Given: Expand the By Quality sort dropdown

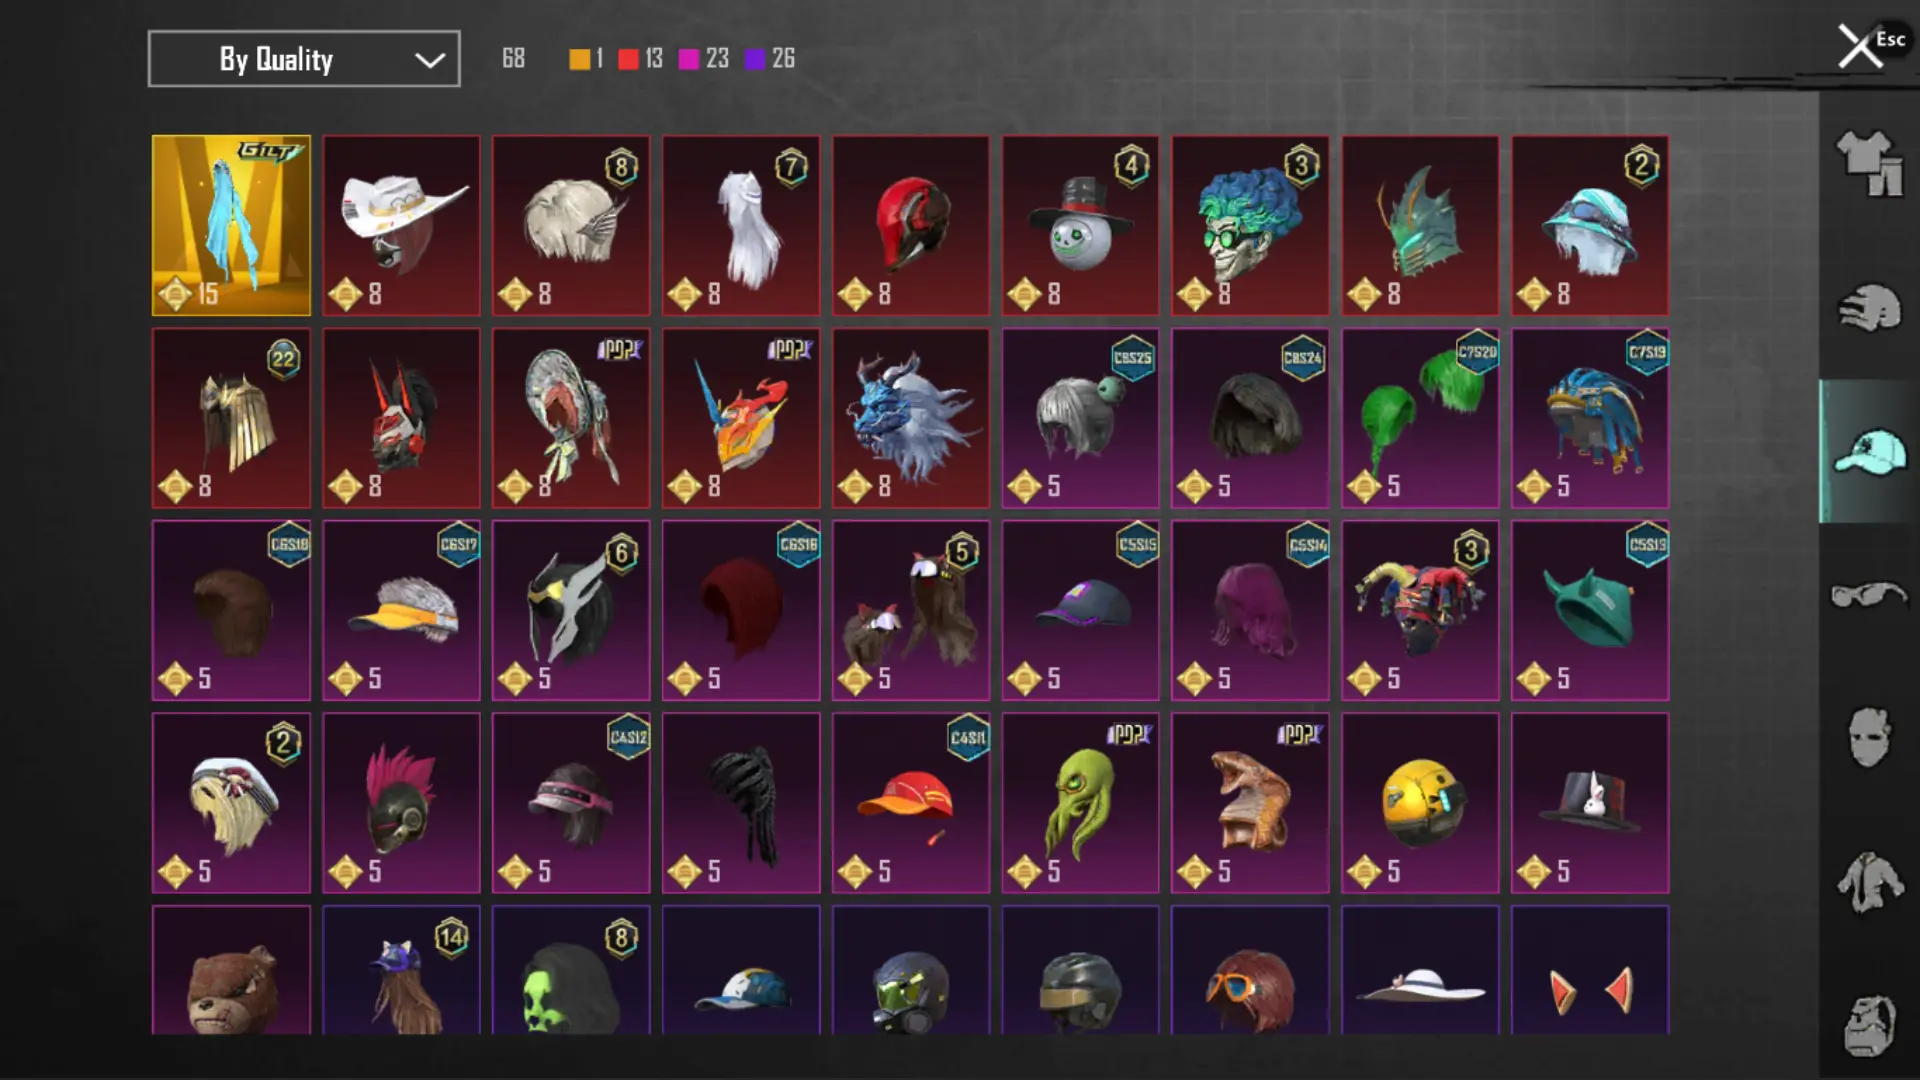Looking at the screenshot, I should 304,59.
